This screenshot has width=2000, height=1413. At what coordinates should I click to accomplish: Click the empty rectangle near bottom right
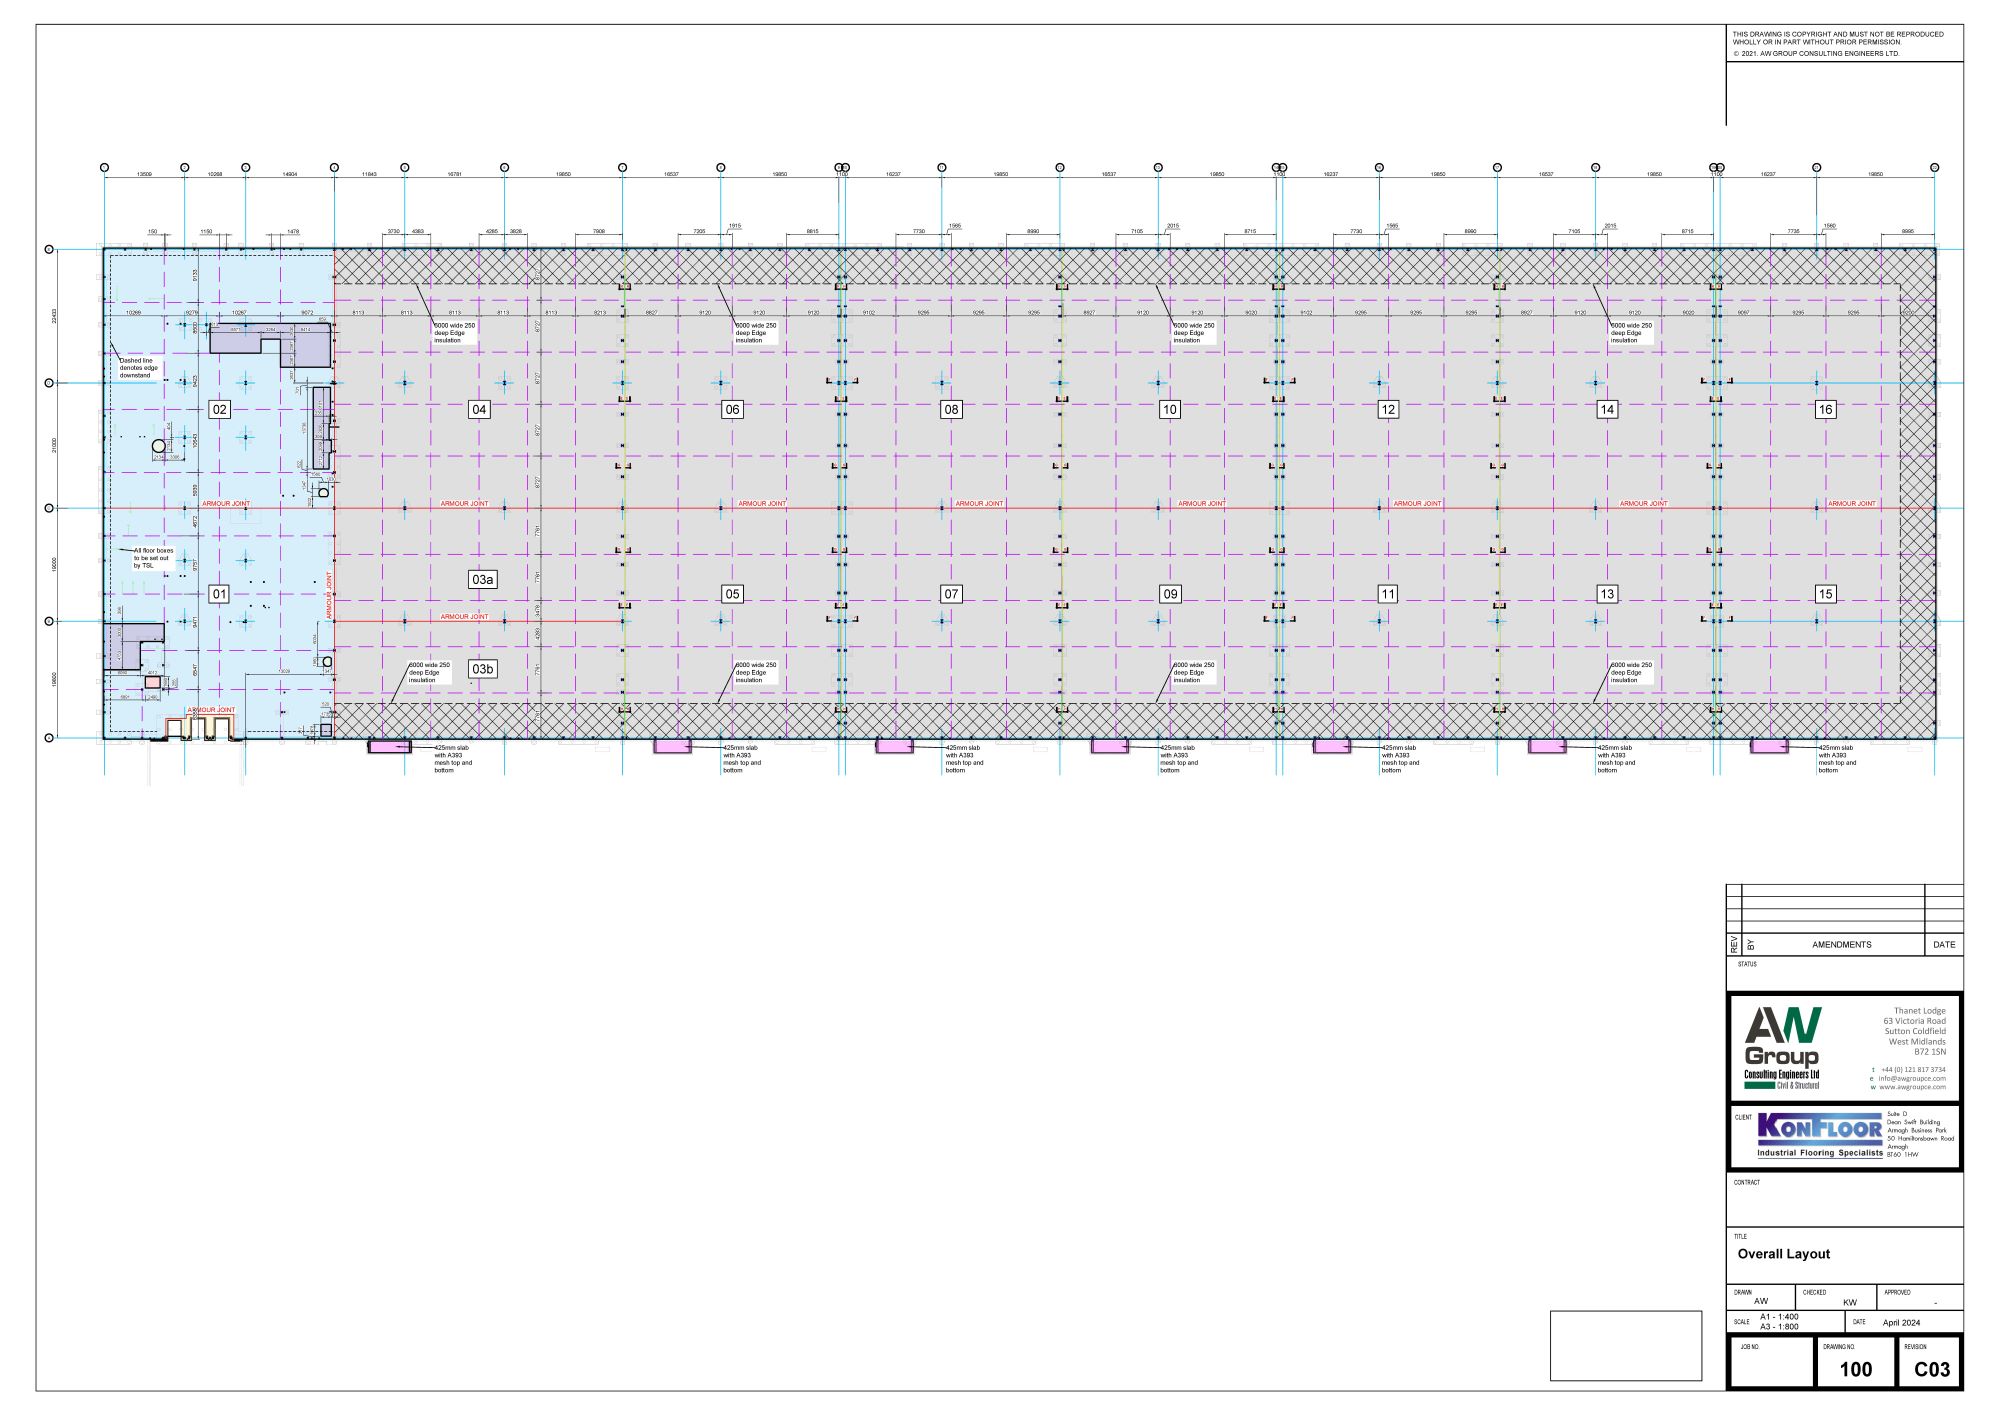click(1625, 1345)
